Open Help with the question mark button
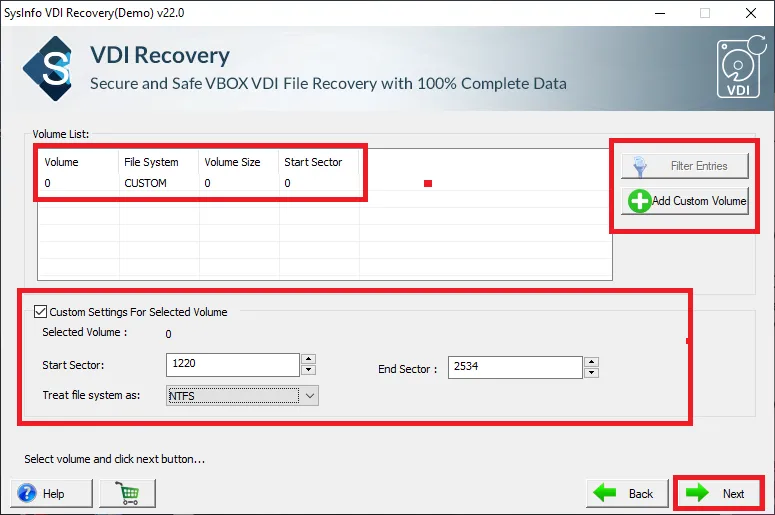This screenshot has width=775, height=515. tap(51, 493)
